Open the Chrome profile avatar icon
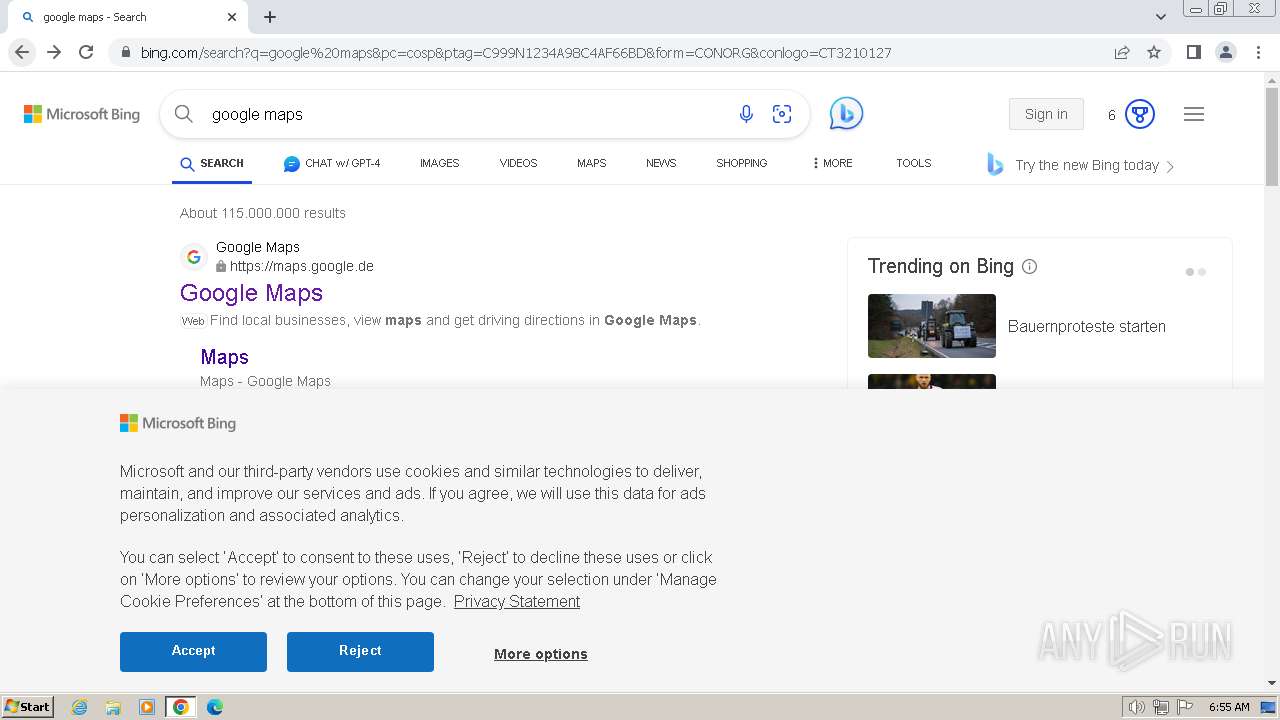1280x720 pixels. point(1225,52)
